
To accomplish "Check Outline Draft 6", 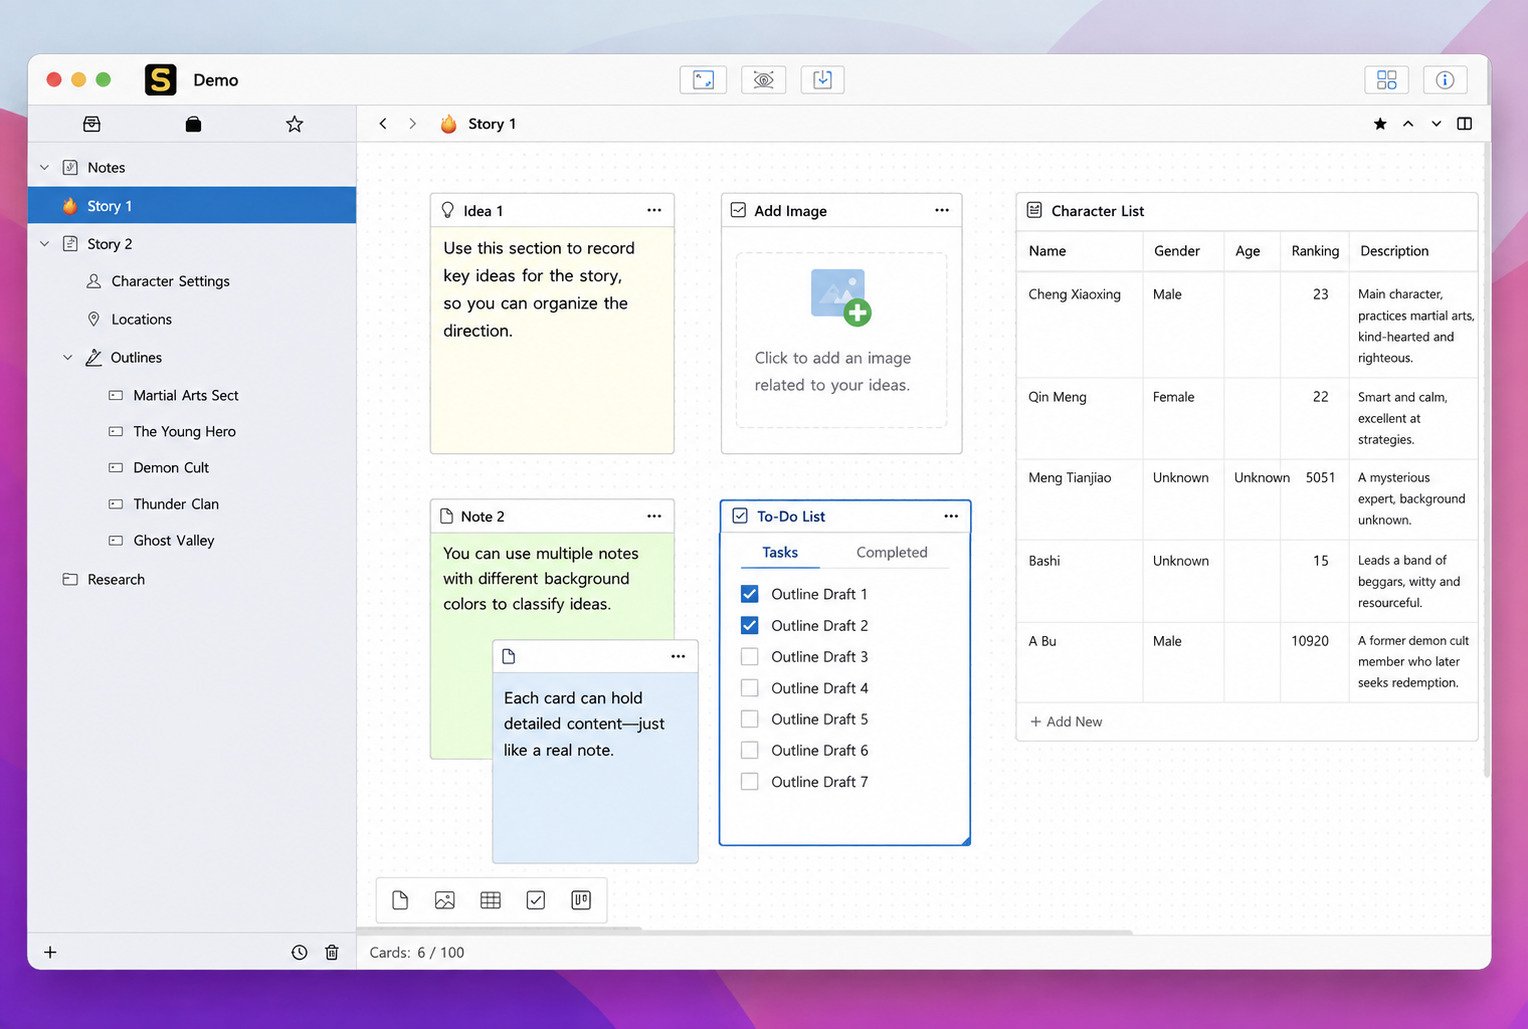I will click(x=749, y=750).
